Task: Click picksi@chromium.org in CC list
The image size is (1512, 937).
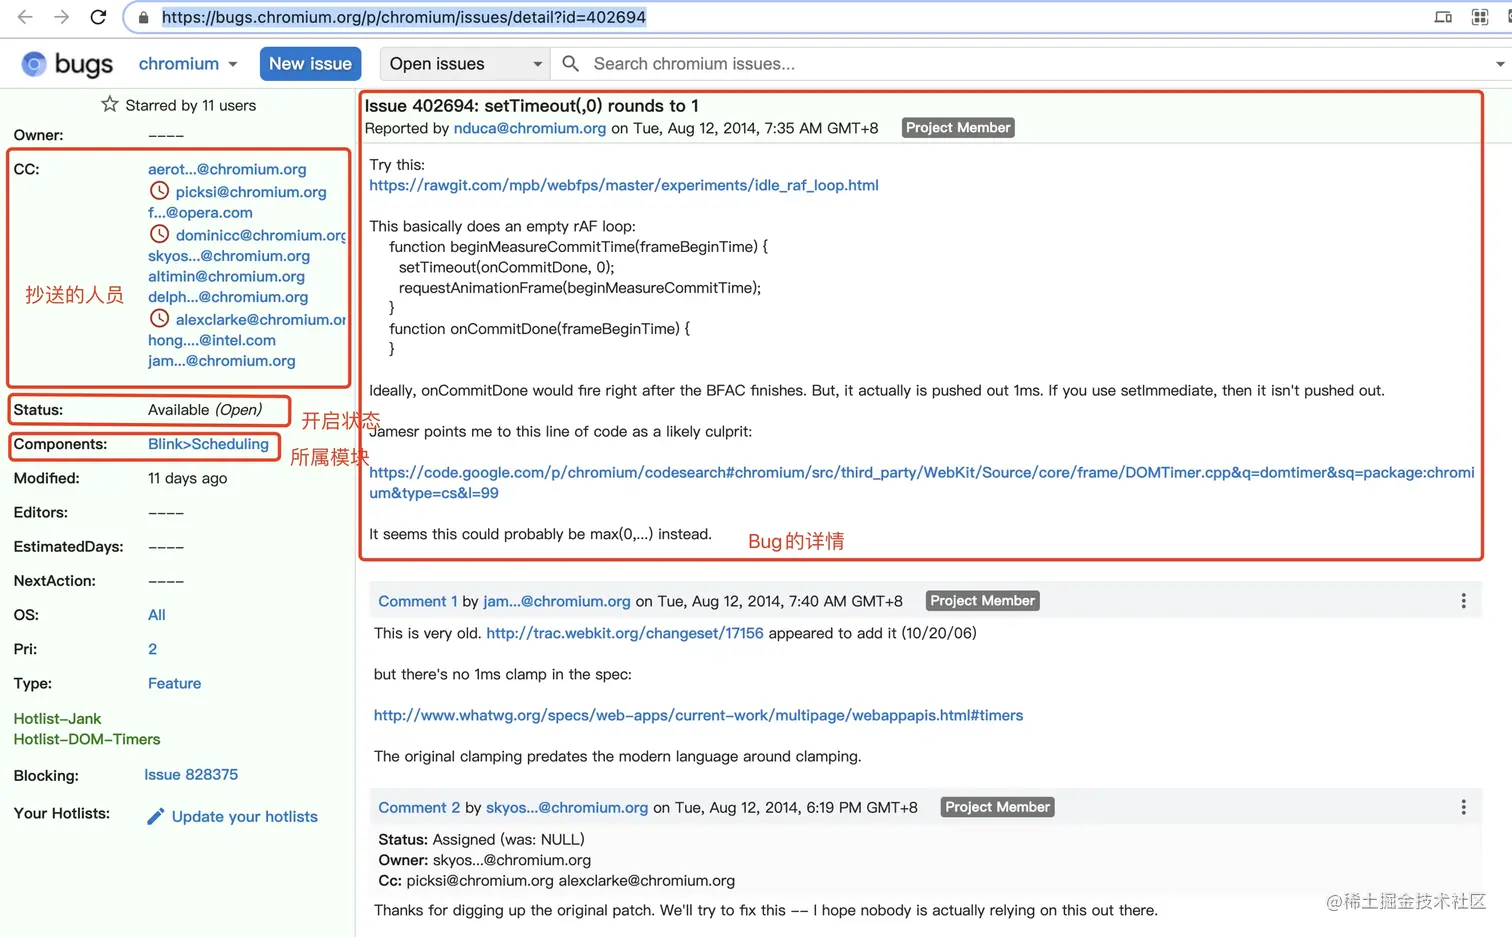Action: 251,192
